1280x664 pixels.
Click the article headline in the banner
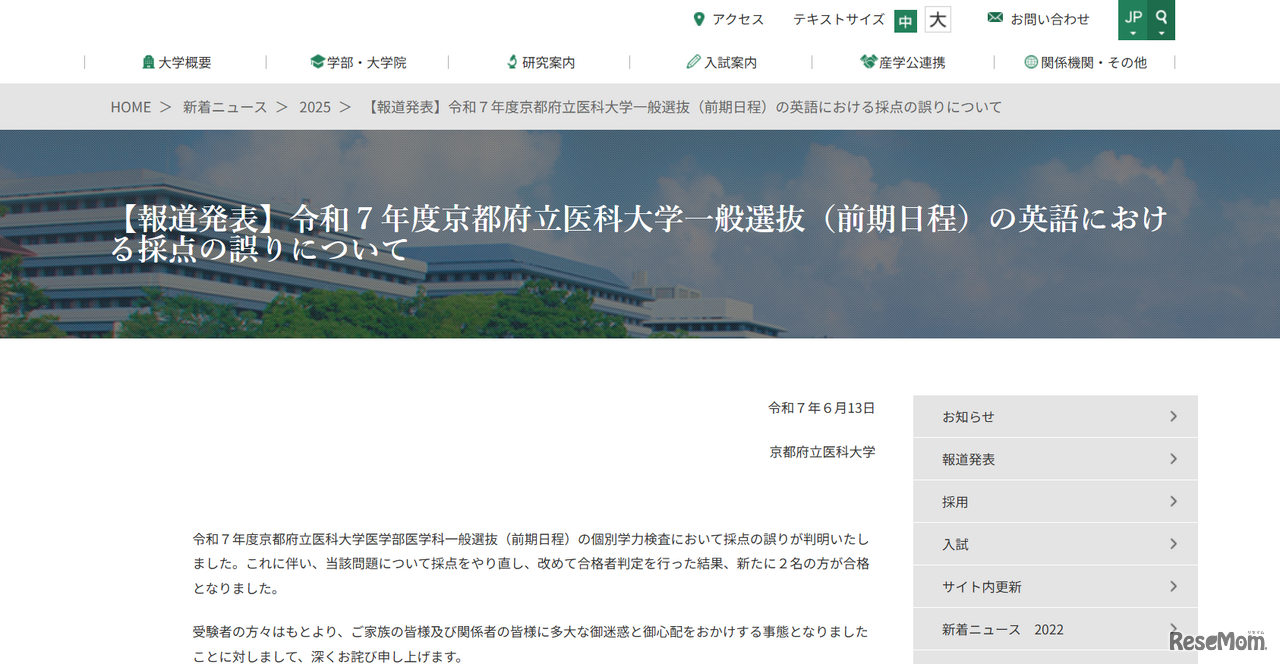click(640, 233)
